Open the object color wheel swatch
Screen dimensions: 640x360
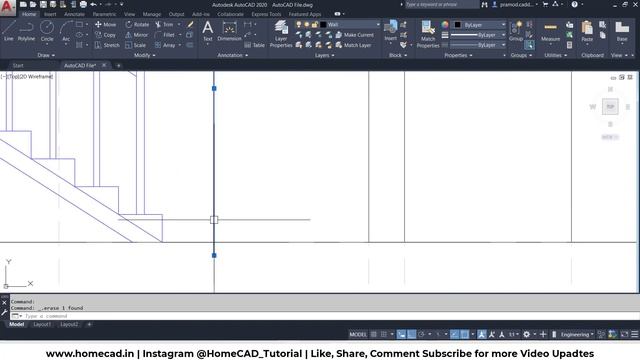click(x=445, y=24)
